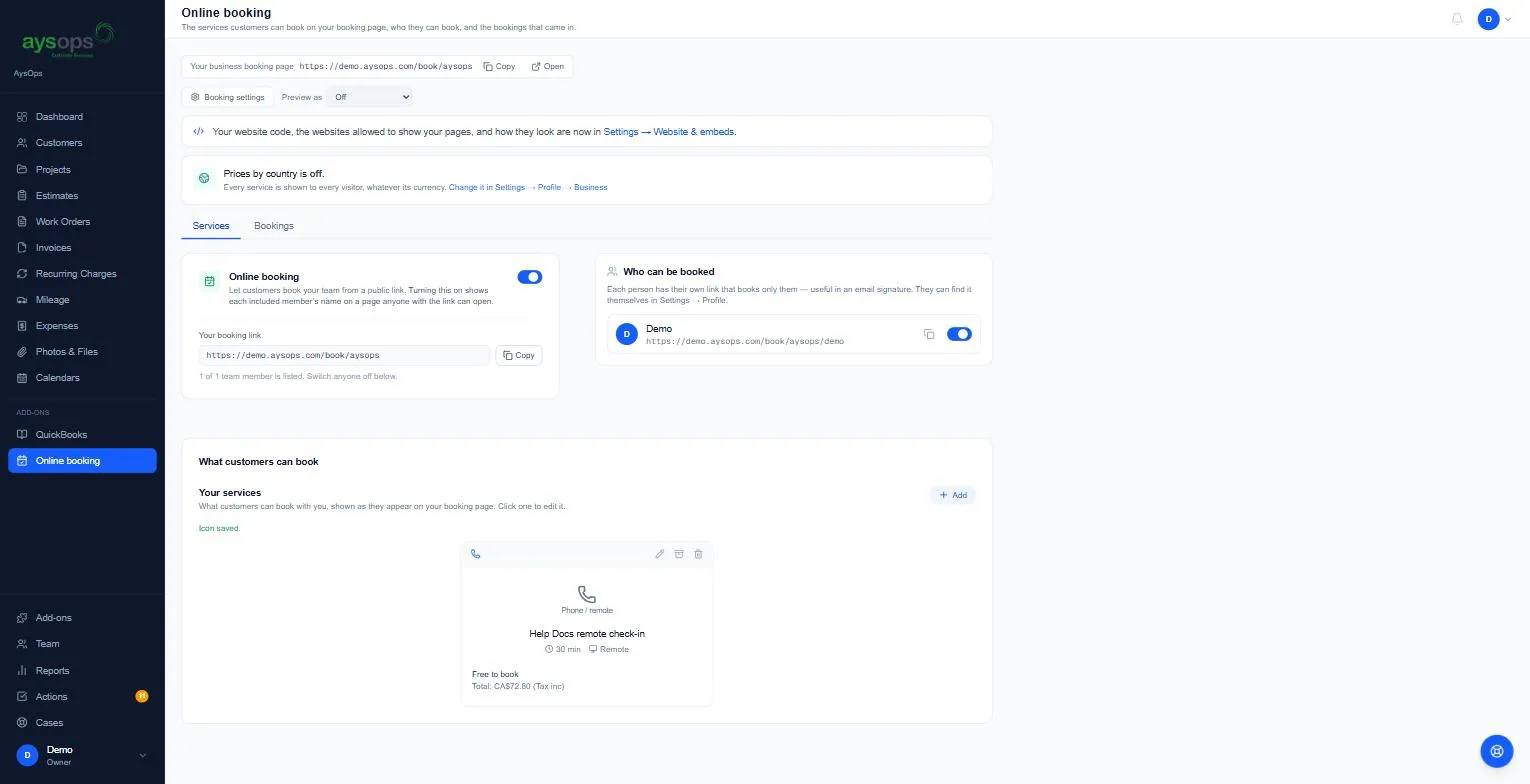The image size is (1530, 784).
Task: Select the Services tab
Action: coord(211,226)
